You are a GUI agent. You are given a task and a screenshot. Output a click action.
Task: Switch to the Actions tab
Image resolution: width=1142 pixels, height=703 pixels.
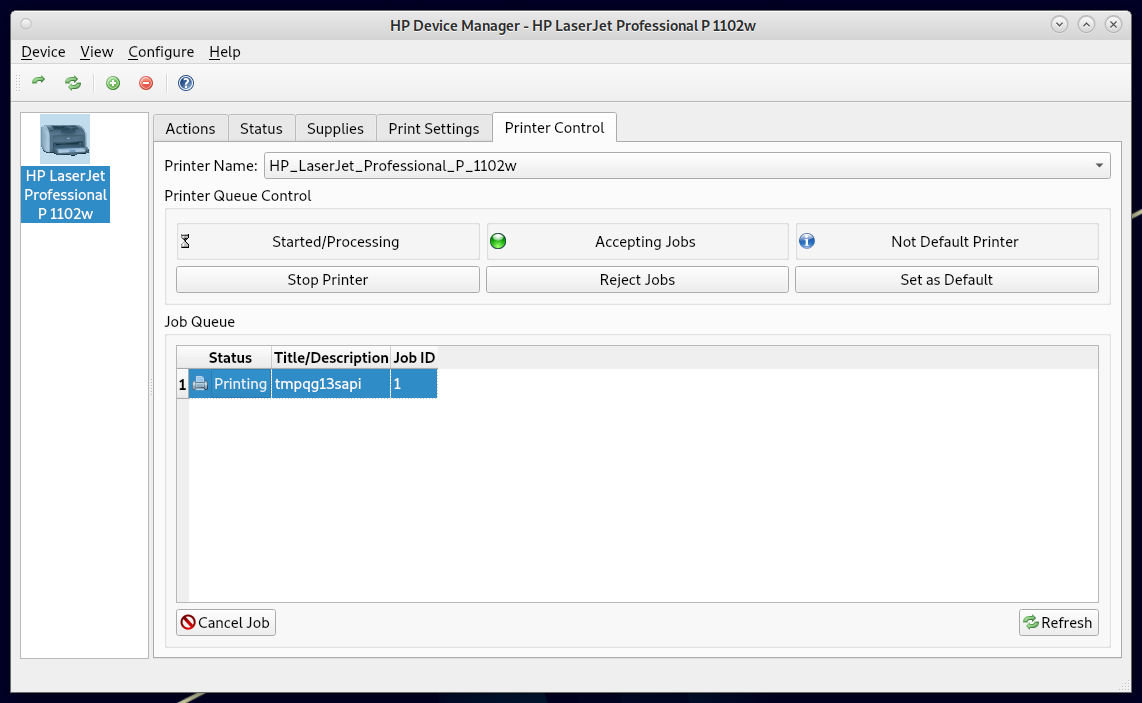[190, 128]
